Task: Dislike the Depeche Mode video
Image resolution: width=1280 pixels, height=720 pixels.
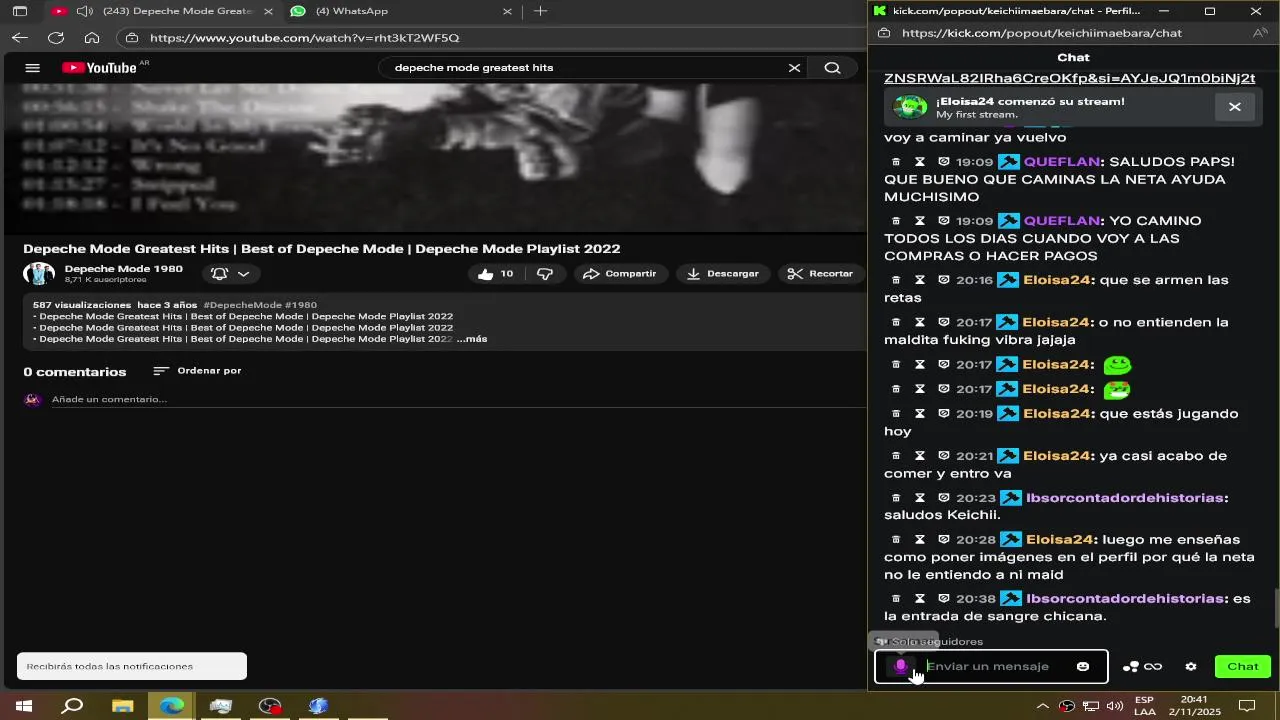Action: coord(545,274)
